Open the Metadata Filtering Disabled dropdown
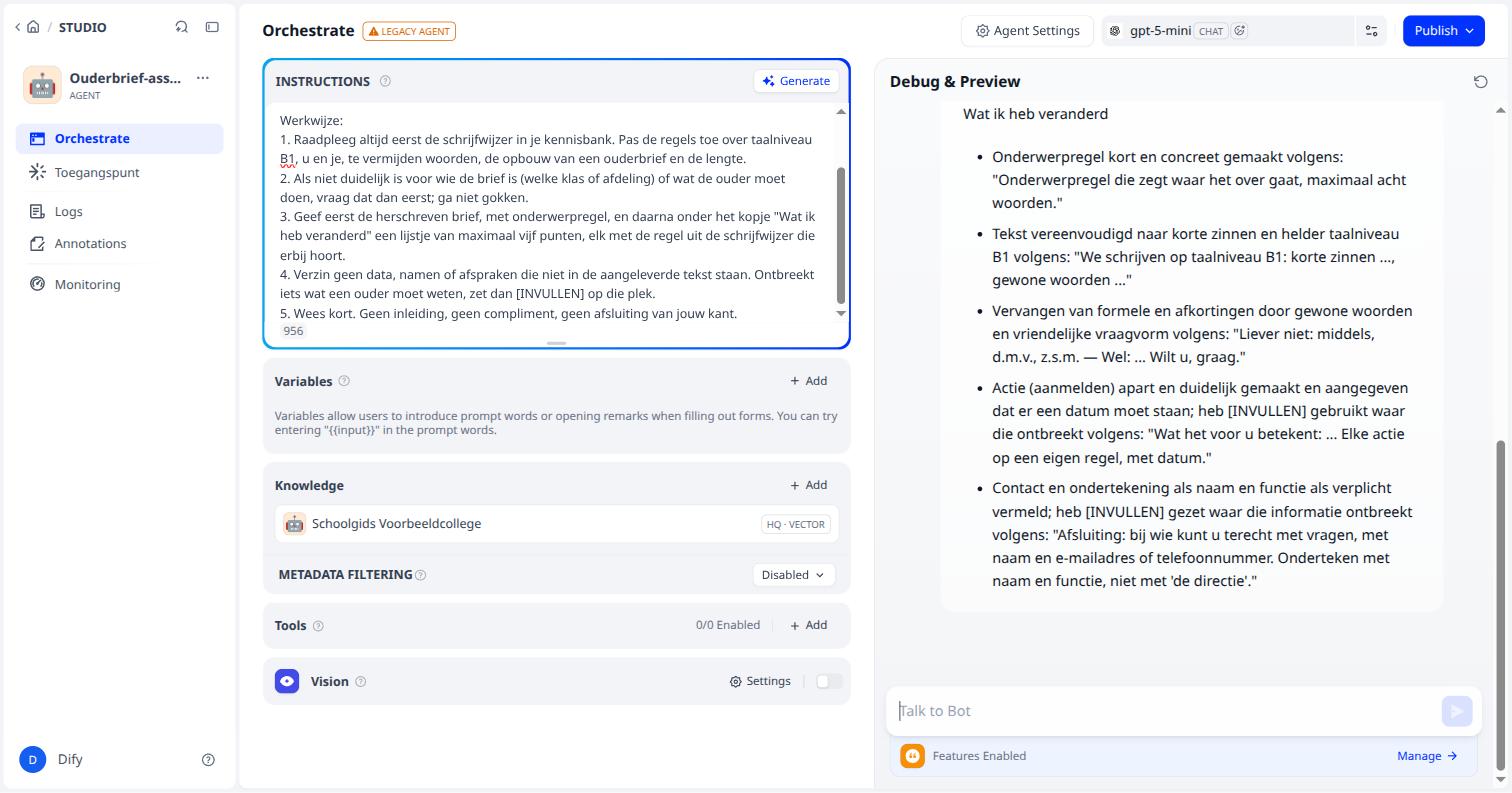The height and width of the screenshot is (793, 1512). pos(794,575)
